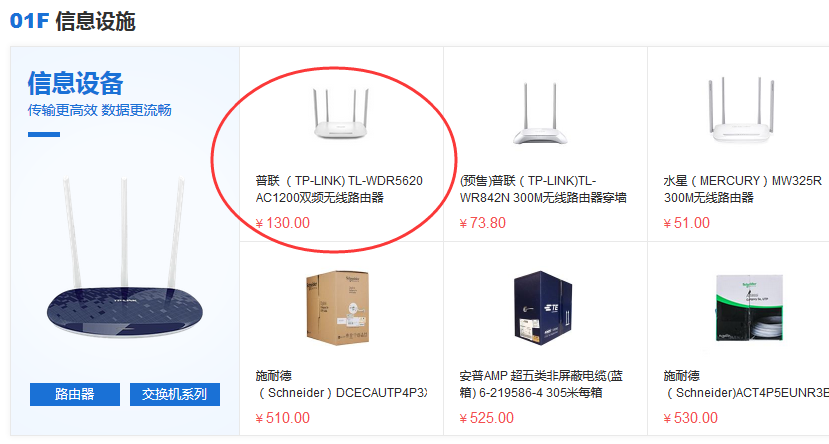Open the Schneider ACT4P5EUNR3E cable image
Screen dimensions: 829x444
[x=749, y=308]
